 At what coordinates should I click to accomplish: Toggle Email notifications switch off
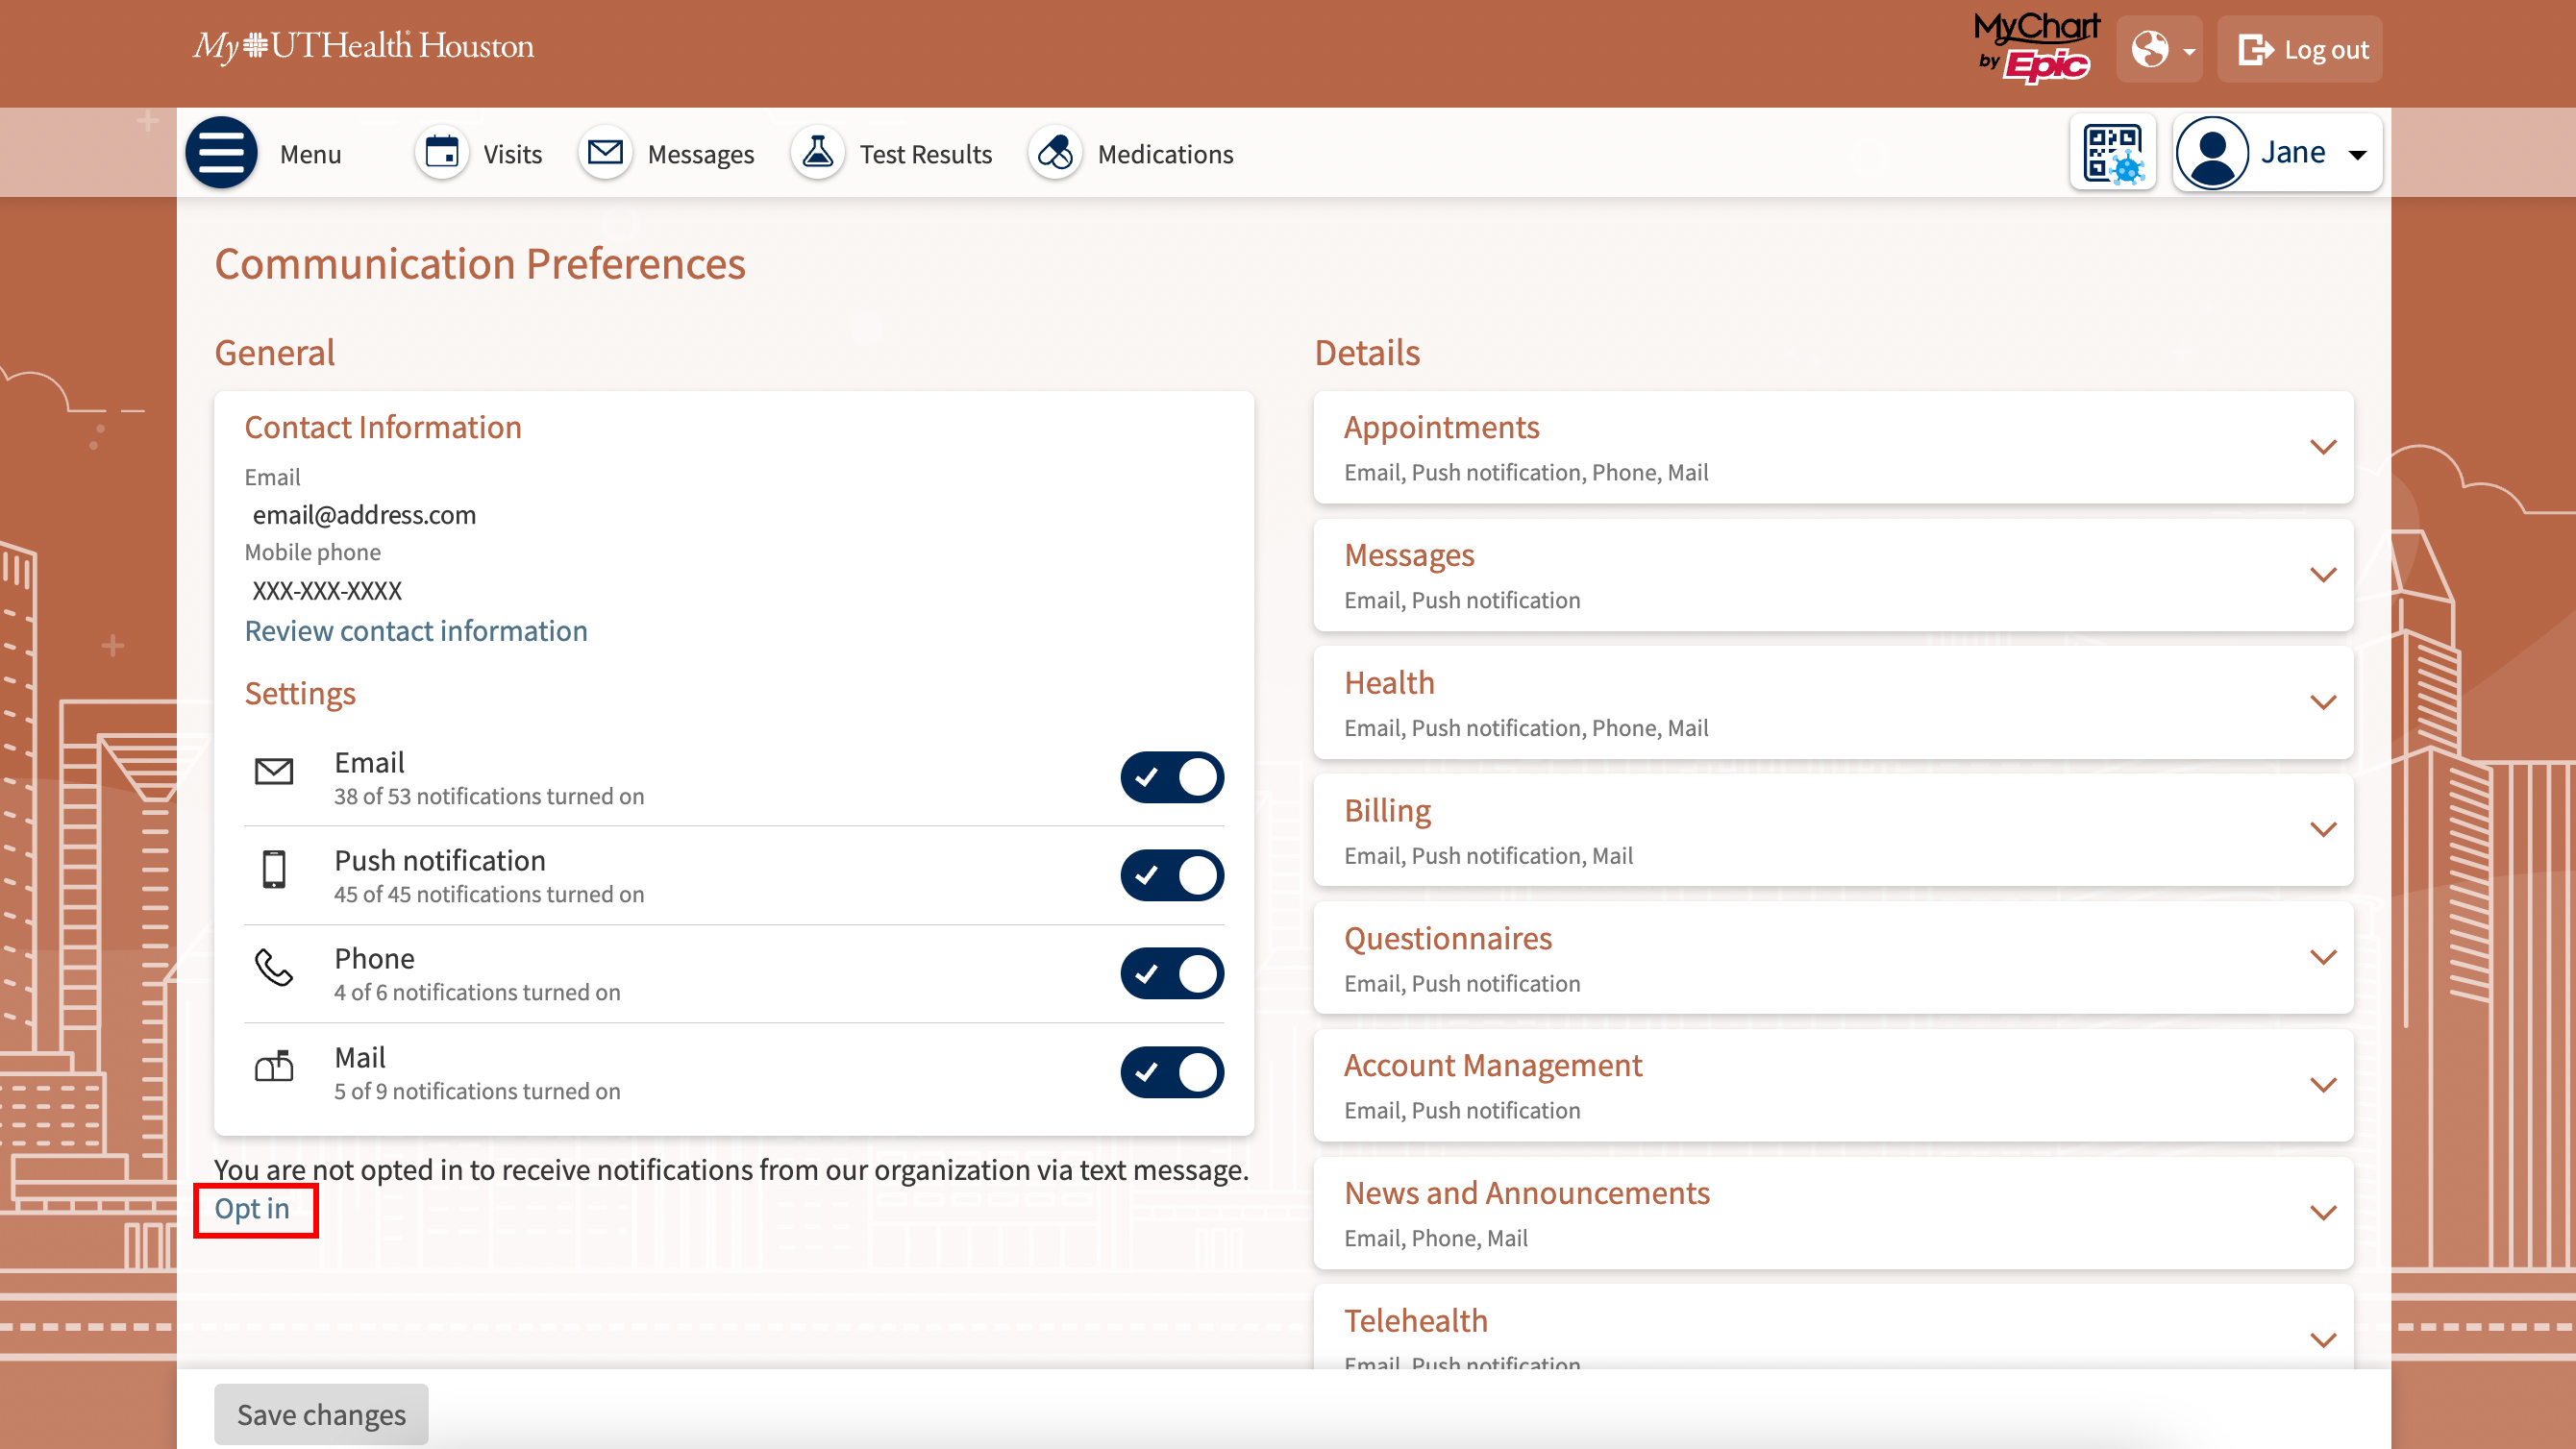click(1171, 777)
